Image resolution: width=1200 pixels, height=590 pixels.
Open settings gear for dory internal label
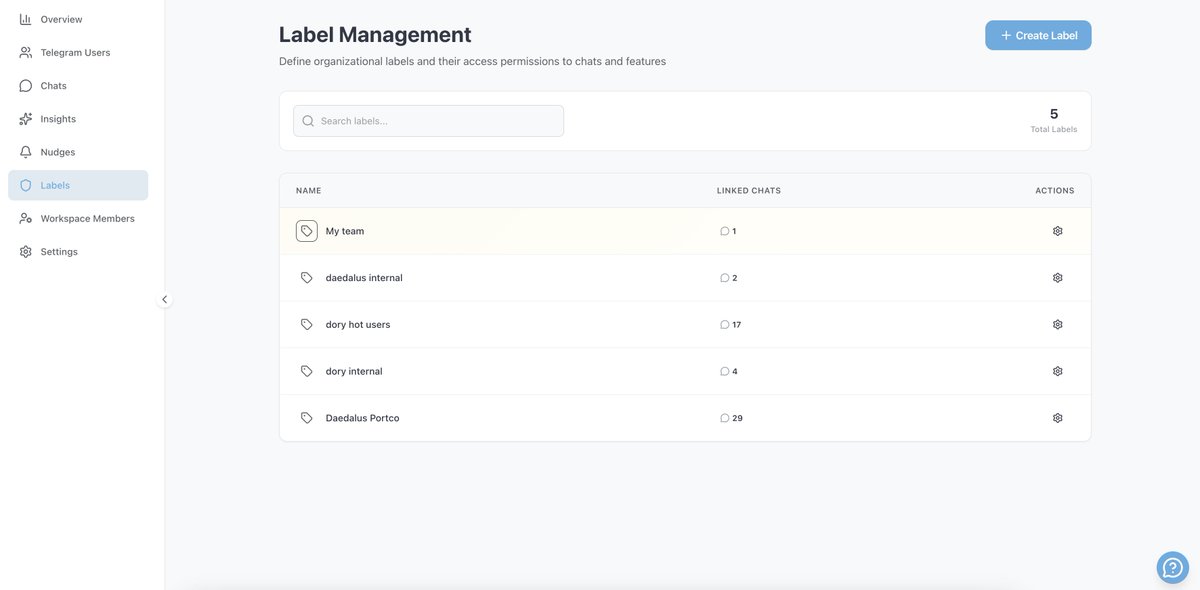coord(1057,371)
